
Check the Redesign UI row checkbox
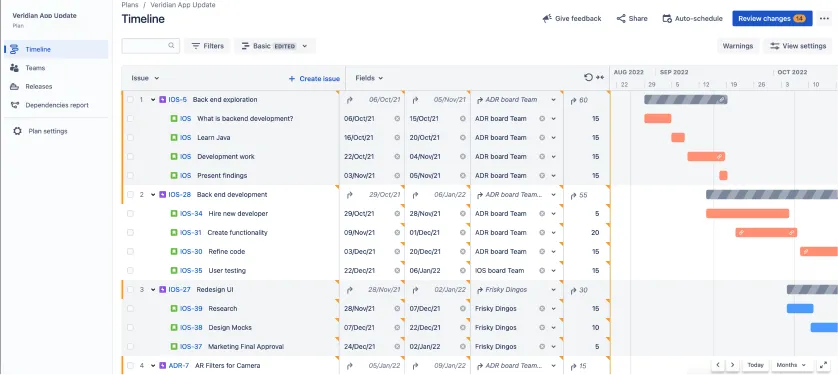(x=130, y=290)
